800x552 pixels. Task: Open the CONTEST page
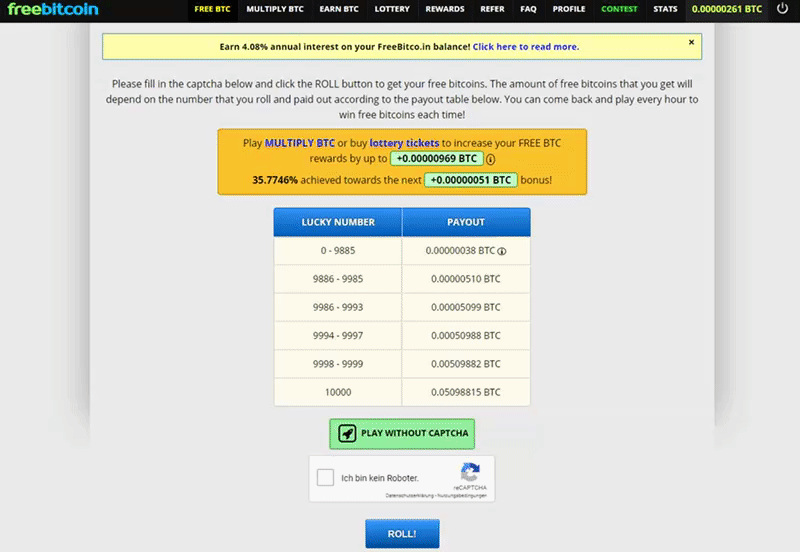619,9
